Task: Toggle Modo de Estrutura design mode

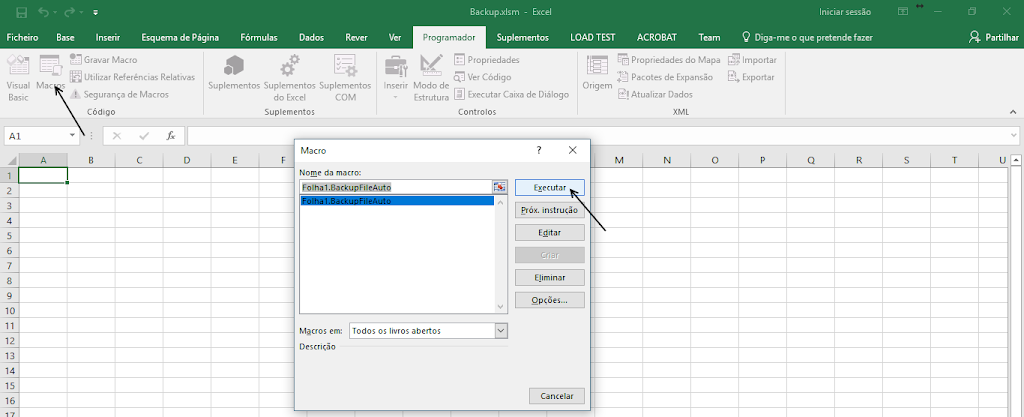Action: coord(431,78)
